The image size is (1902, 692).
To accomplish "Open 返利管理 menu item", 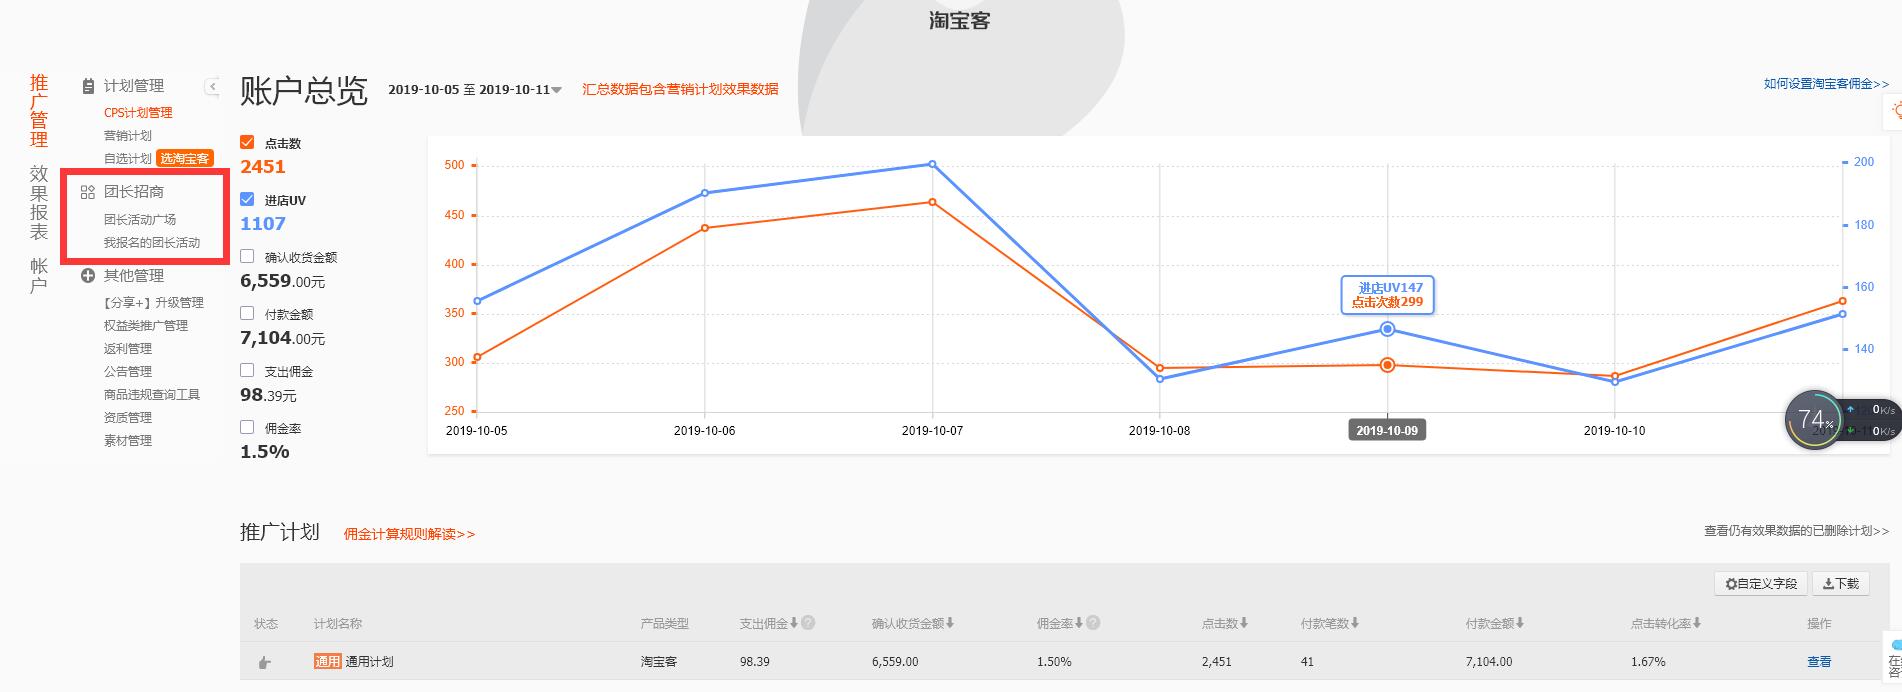I will click(x=128, y=349).
